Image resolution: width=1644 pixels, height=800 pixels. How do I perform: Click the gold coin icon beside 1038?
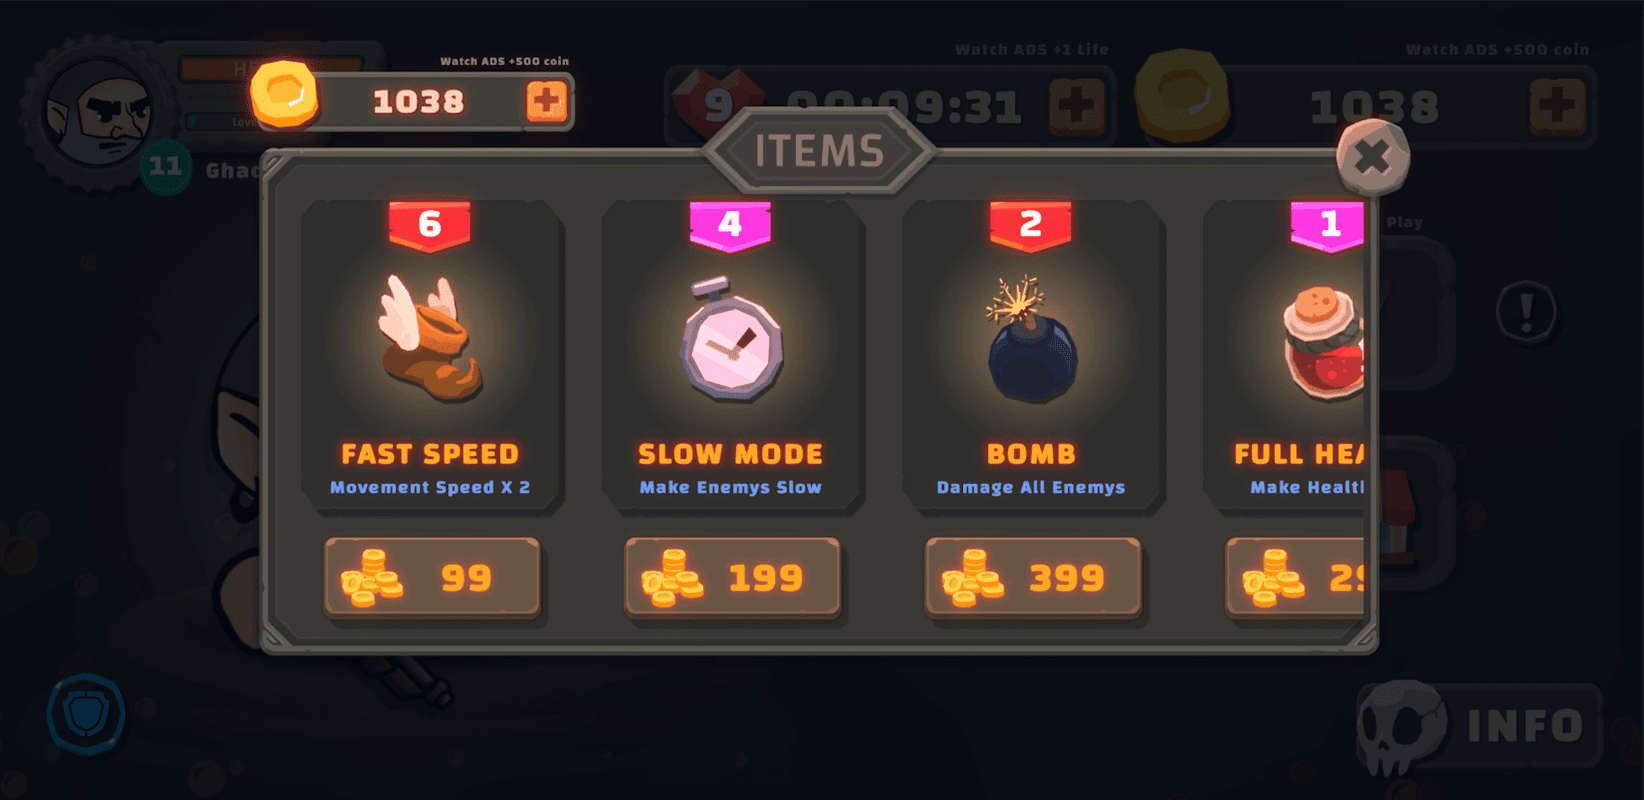pos(284,94)
